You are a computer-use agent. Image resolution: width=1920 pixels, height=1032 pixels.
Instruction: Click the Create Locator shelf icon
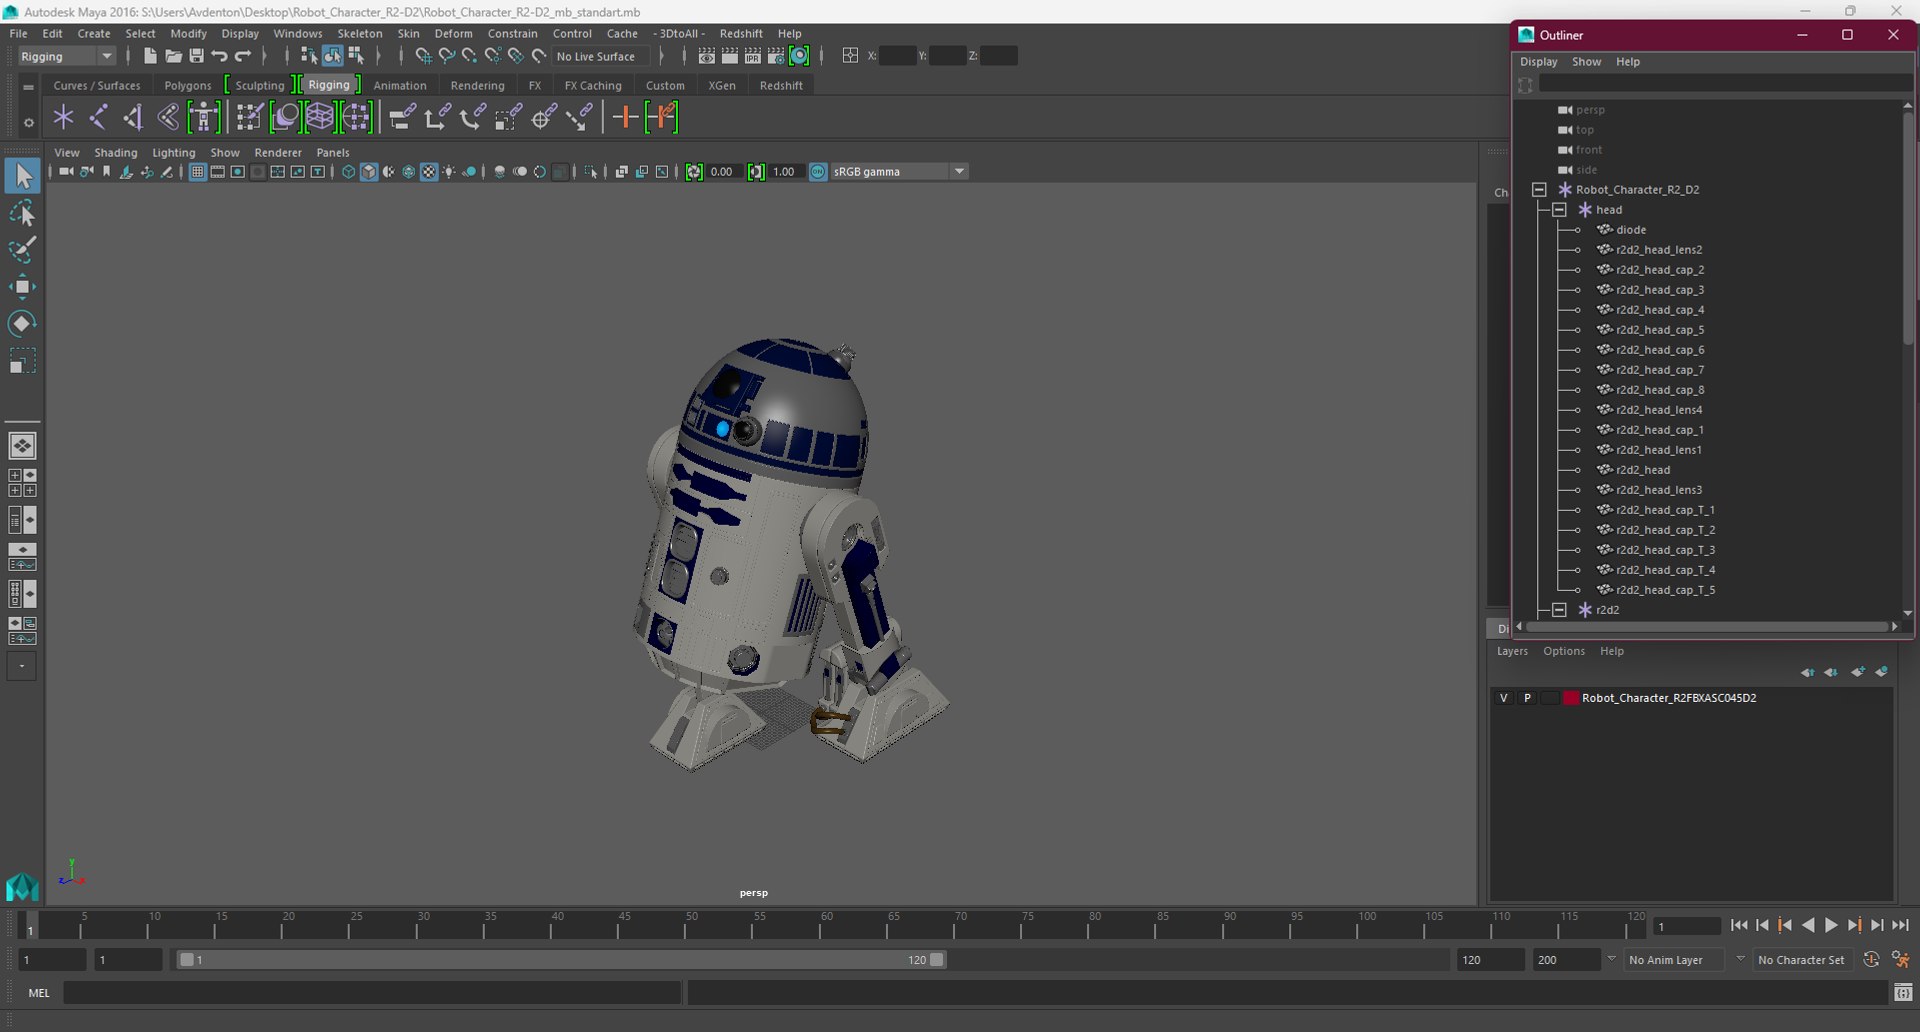(x=64, y=117)
